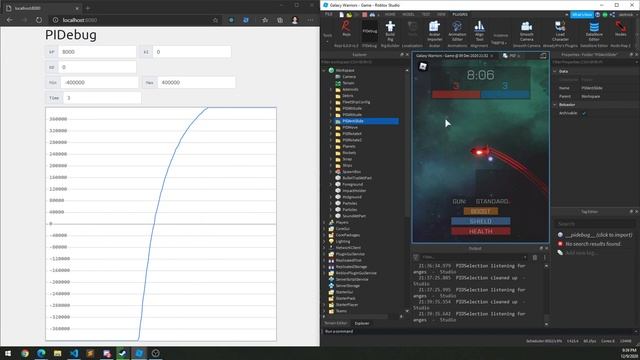Switch to the MODEL ribbon tab
The width and height of the screenshot is (640, 360).
[408, 15]
